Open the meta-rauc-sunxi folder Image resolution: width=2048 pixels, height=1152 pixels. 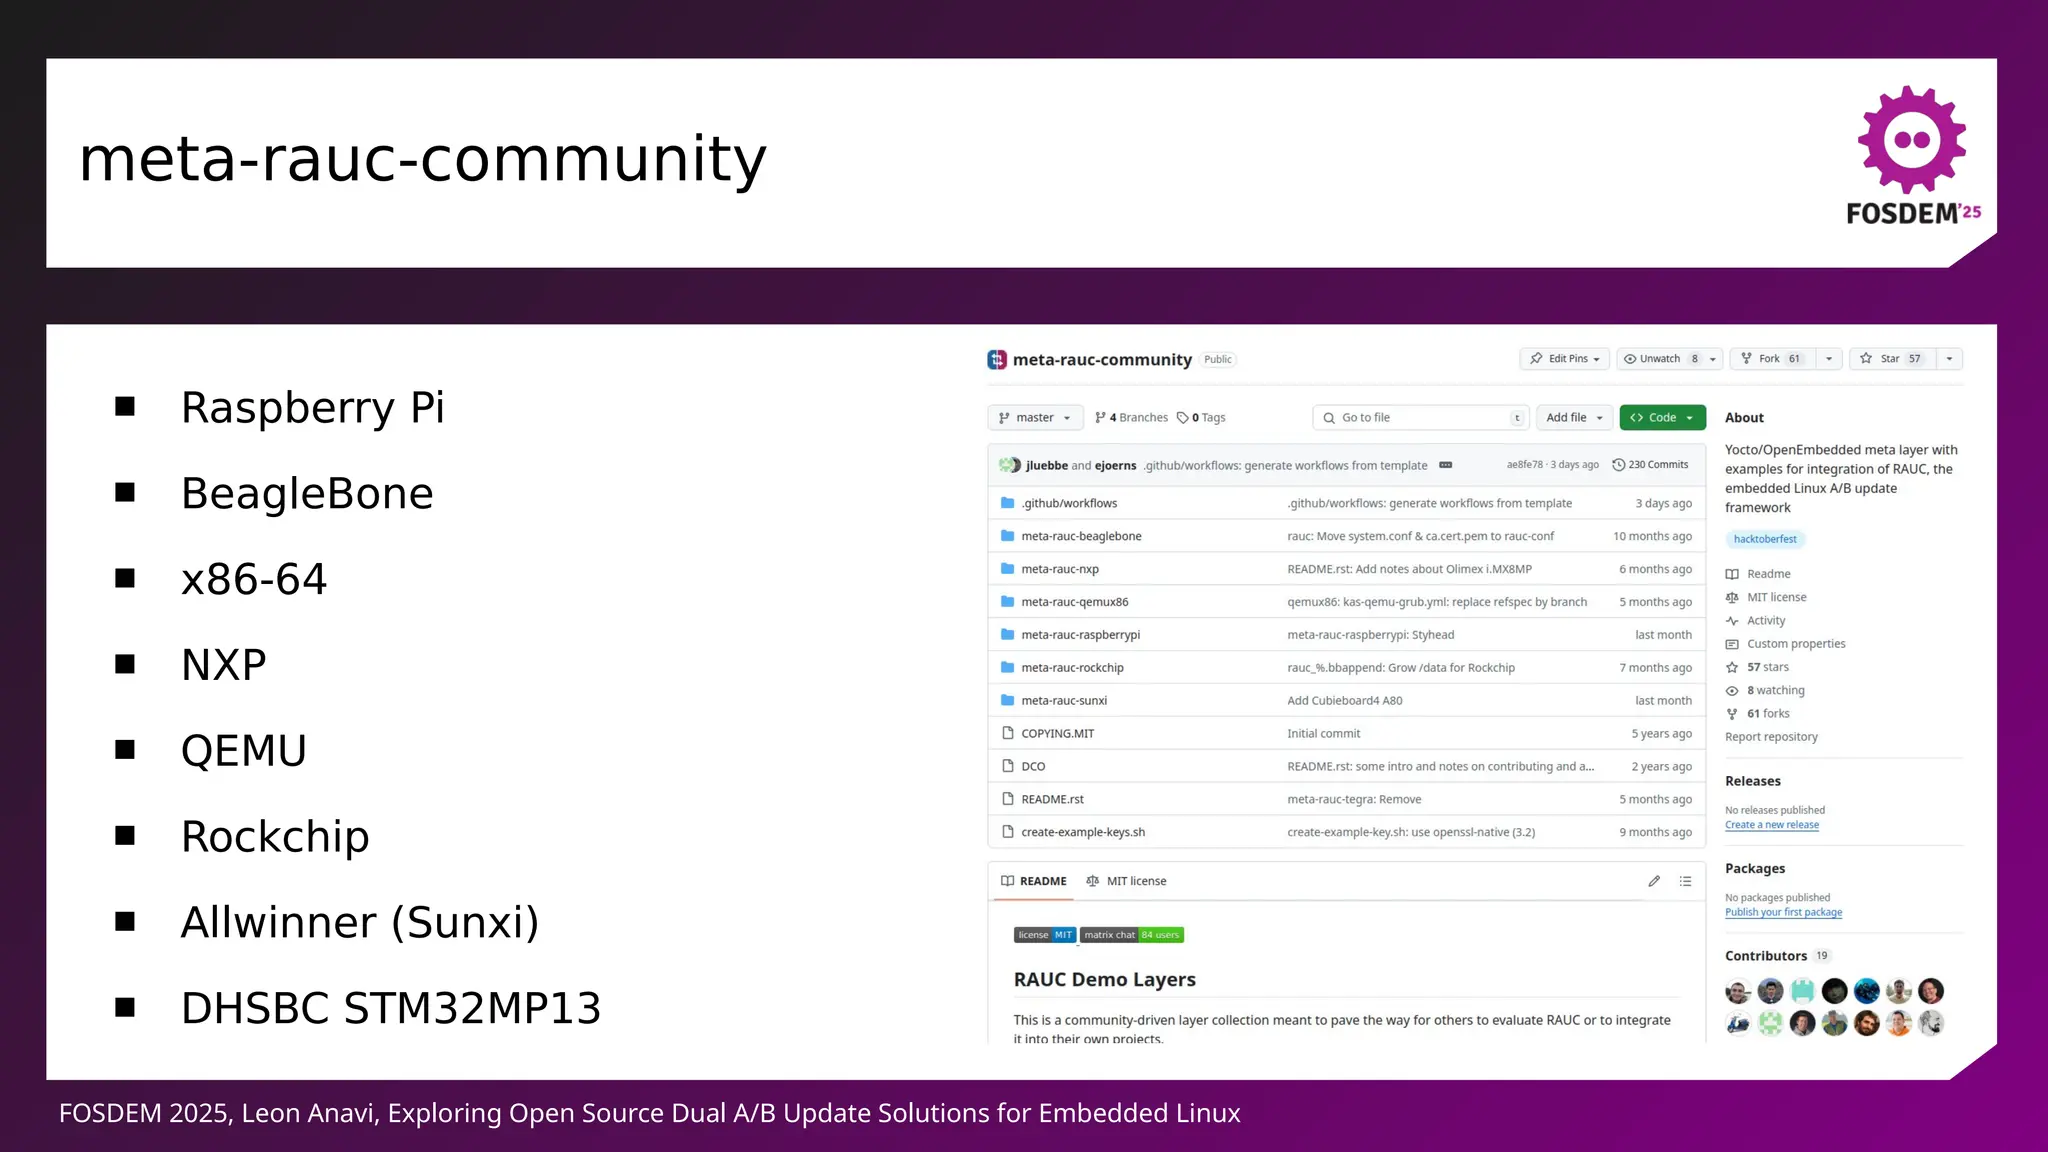click(1064, 701)
